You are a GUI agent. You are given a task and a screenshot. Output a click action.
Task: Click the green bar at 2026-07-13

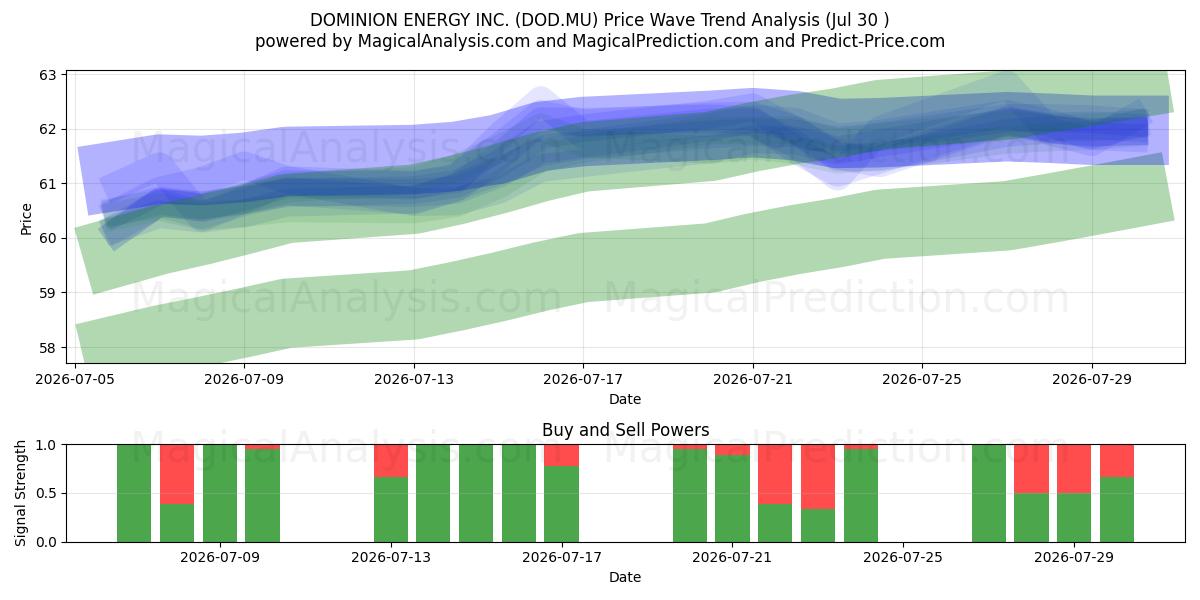(x=391, y=509)
